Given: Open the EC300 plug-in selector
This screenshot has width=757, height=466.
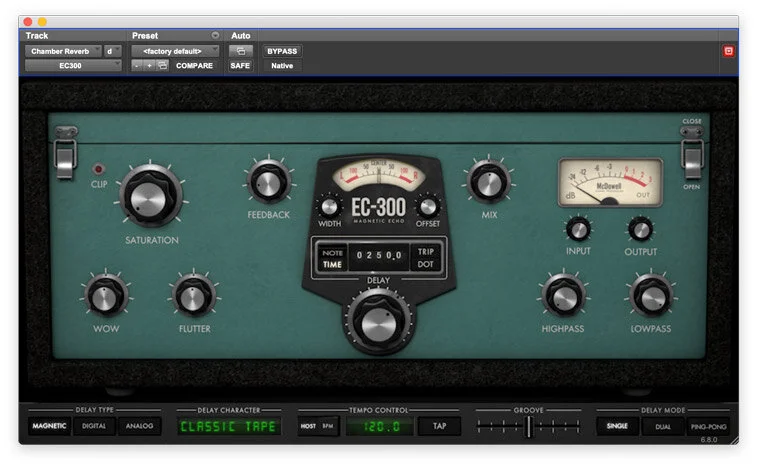Looking at the screenshot, I should (x=73, y=66).
